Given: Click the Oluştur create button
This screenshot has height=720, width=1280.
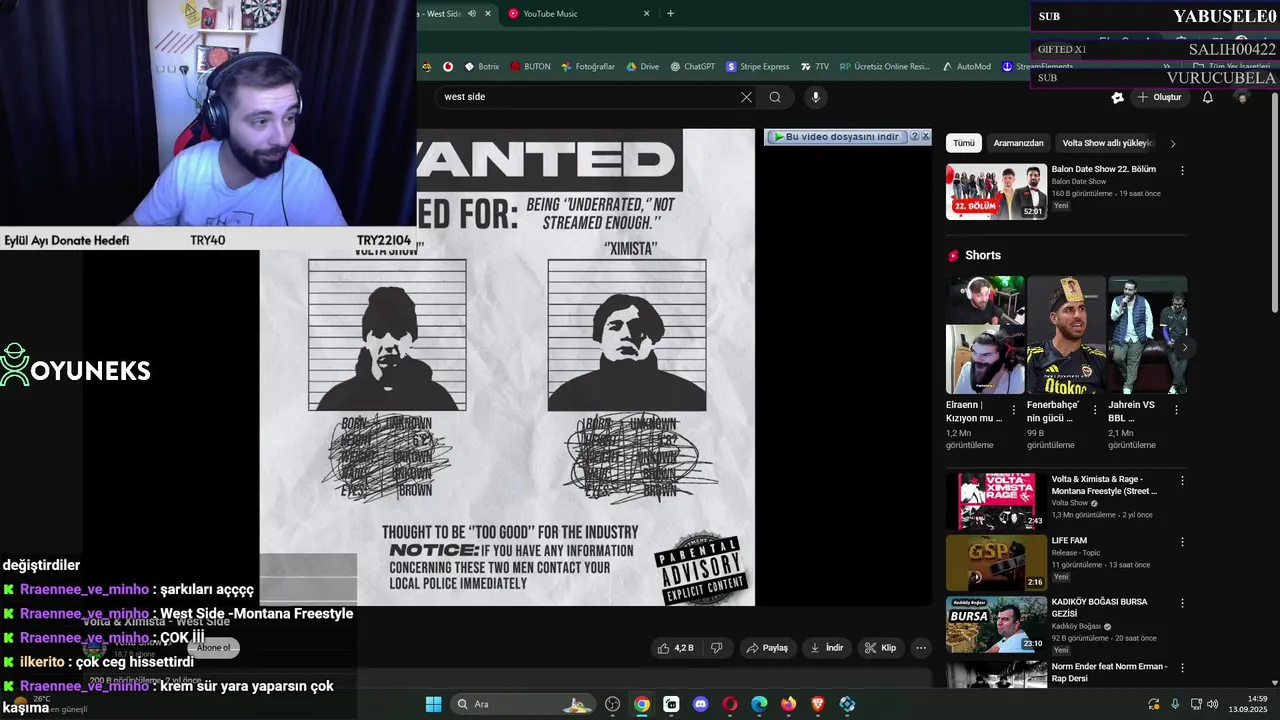Looking at the screenshot, I should click(x=1159, y=97).
